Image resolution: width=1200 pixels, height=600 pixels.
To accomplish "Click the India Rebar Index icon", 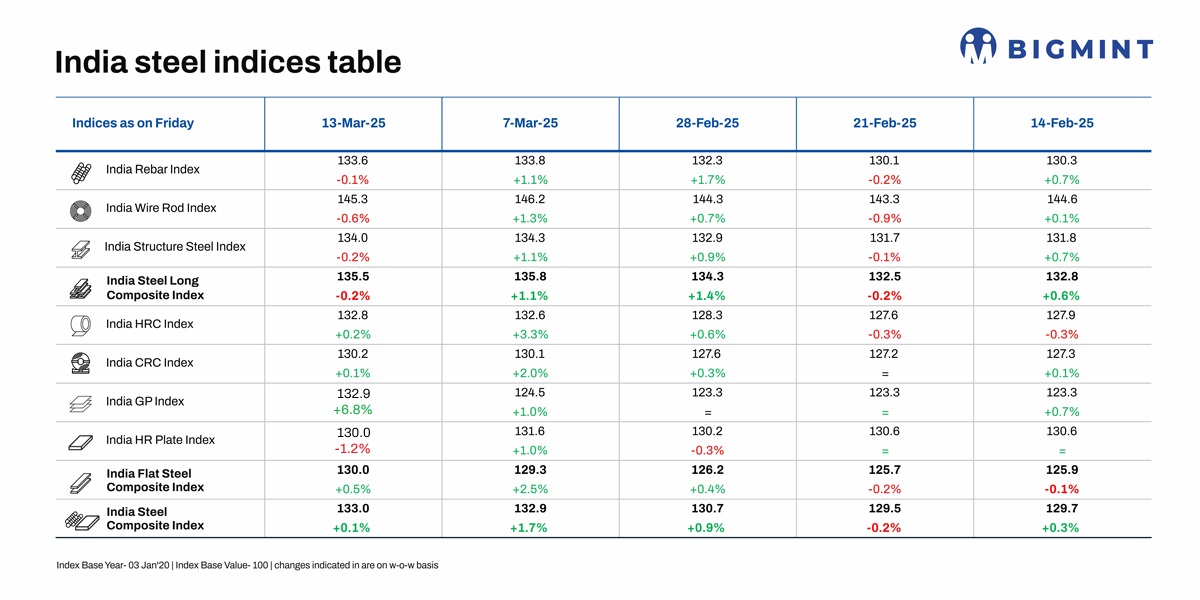I will pyautogui.click(x=82, y=172).
